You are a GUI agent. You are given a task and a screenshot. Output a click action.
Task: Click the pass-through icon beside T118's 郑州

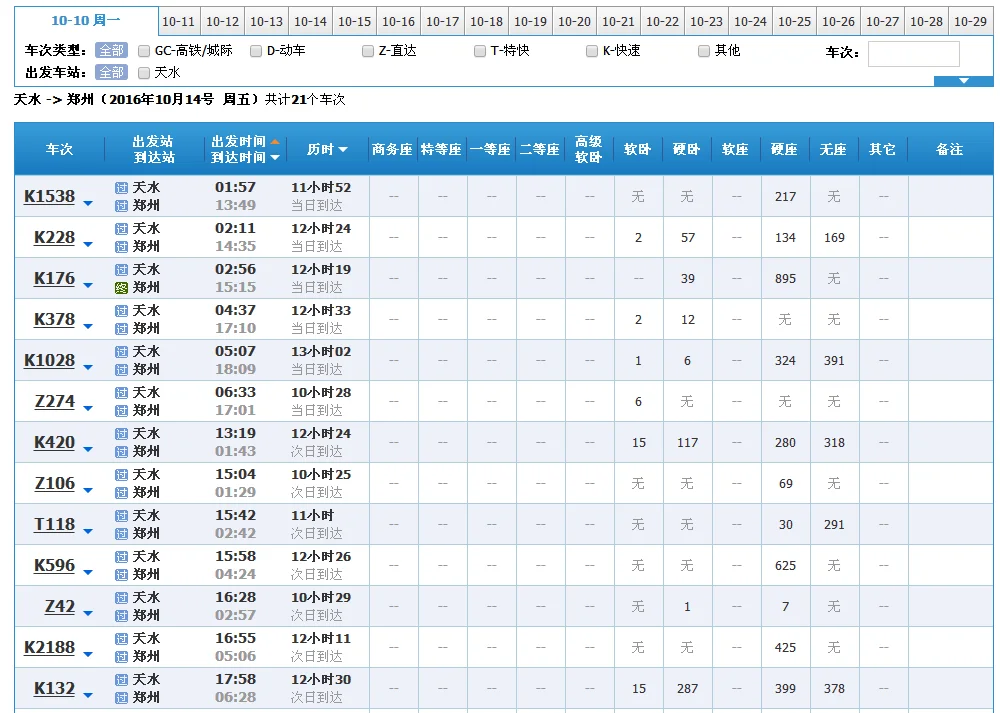pyautogui.click(x=121, y=533)
